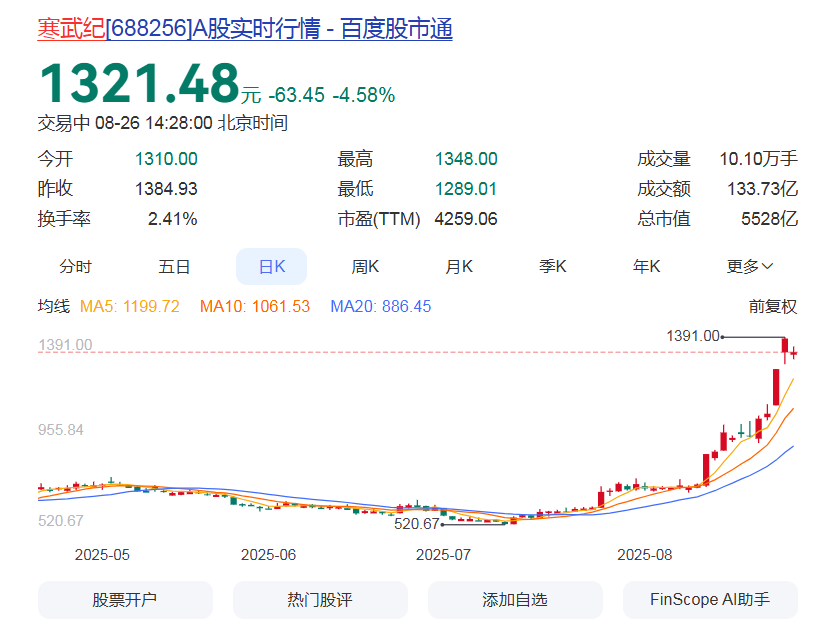840x633 pixels.
Task: Open the FinScope AI助手 button
Action: (710, 600)
